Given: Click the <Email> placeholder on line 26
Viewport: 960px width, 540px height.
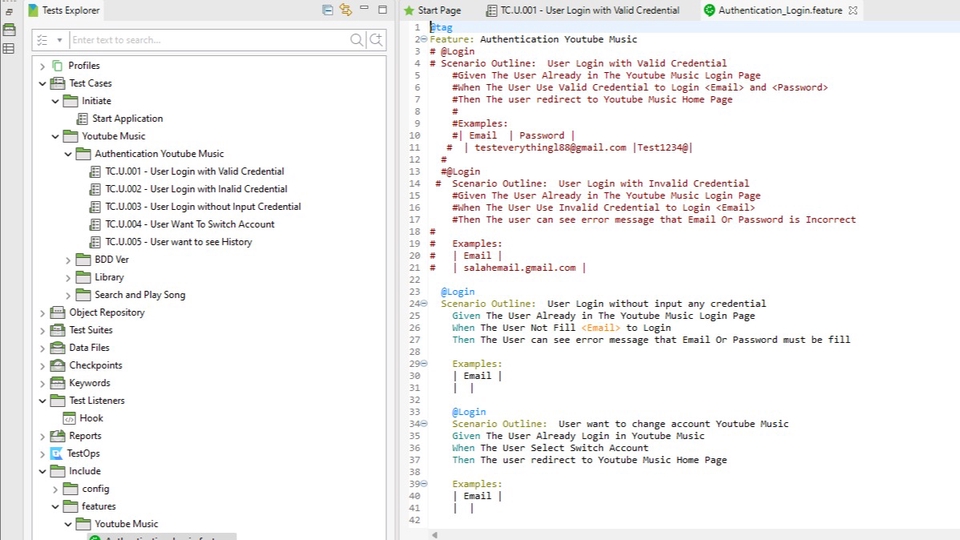Looking at the screenshot, I should click(600, 328).
